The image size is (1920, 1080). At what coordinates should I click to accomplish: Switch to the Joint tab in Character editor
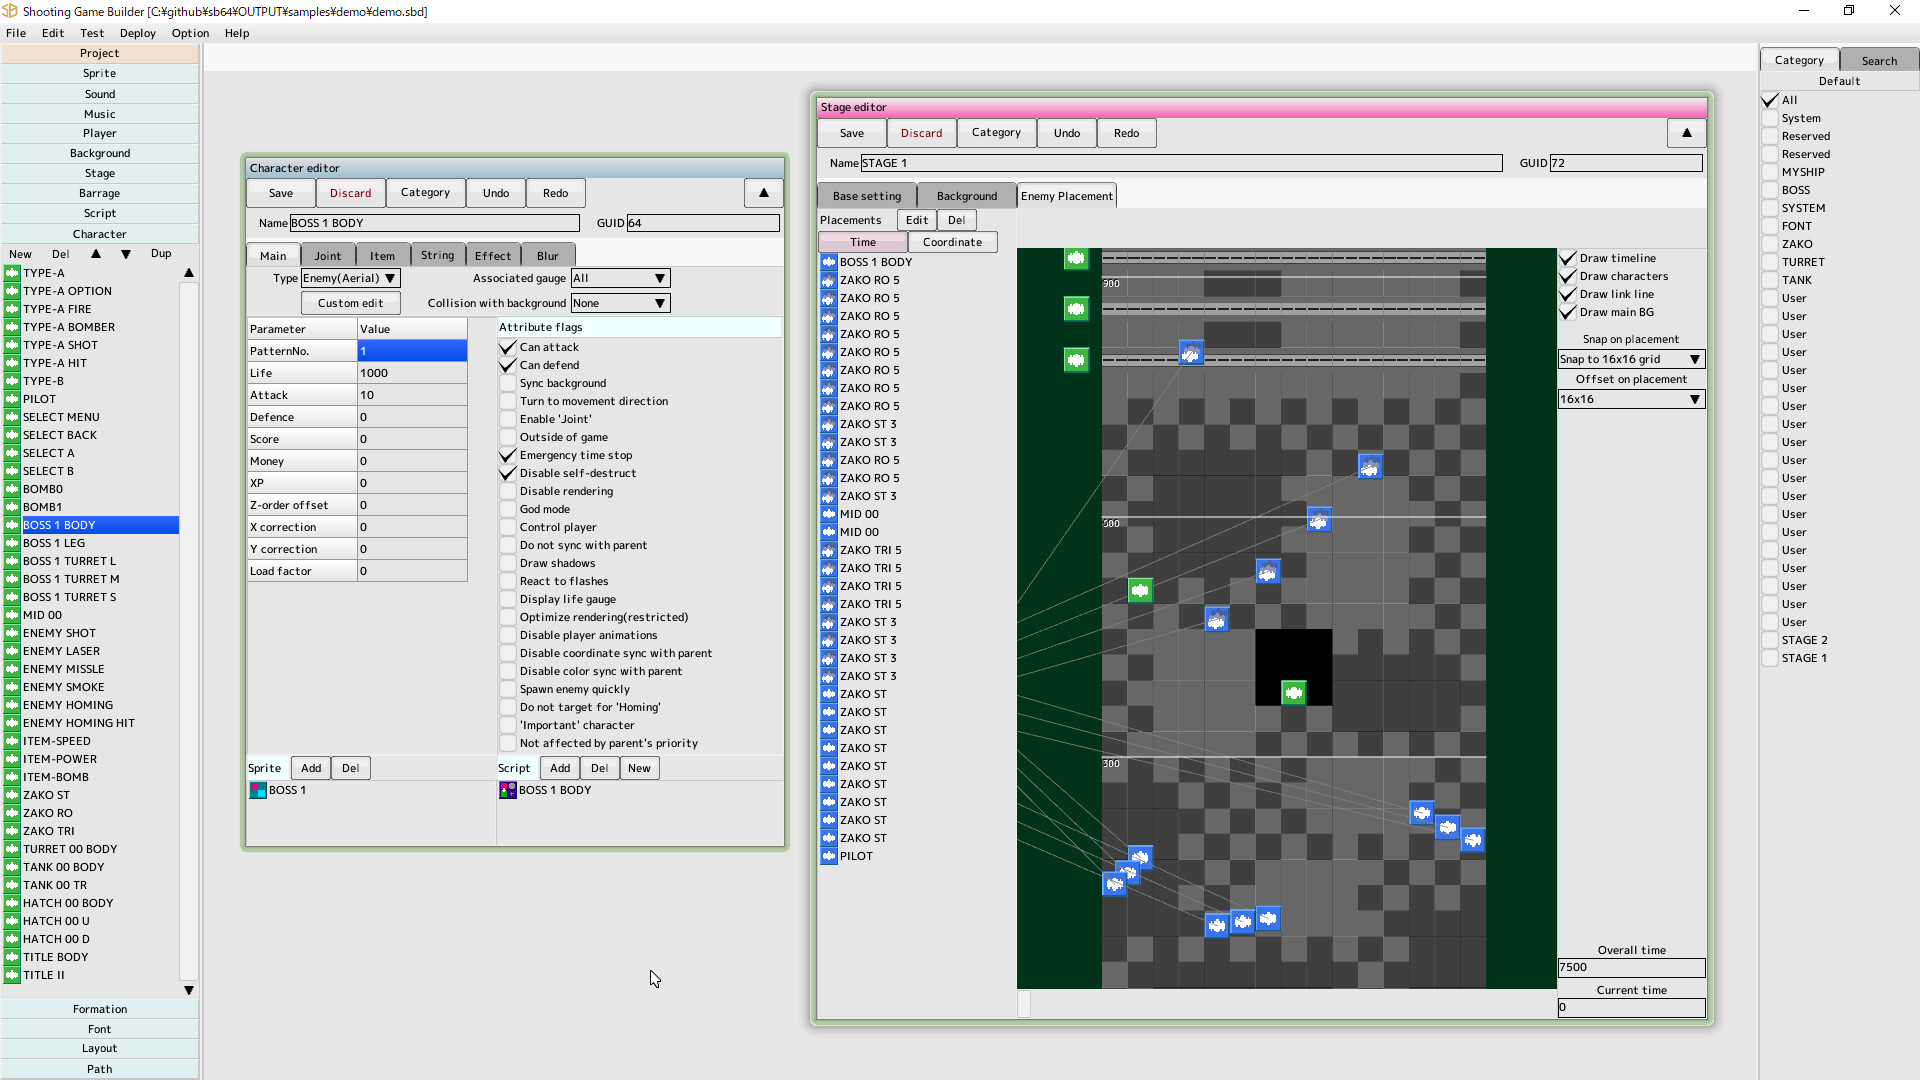point(328,255)
